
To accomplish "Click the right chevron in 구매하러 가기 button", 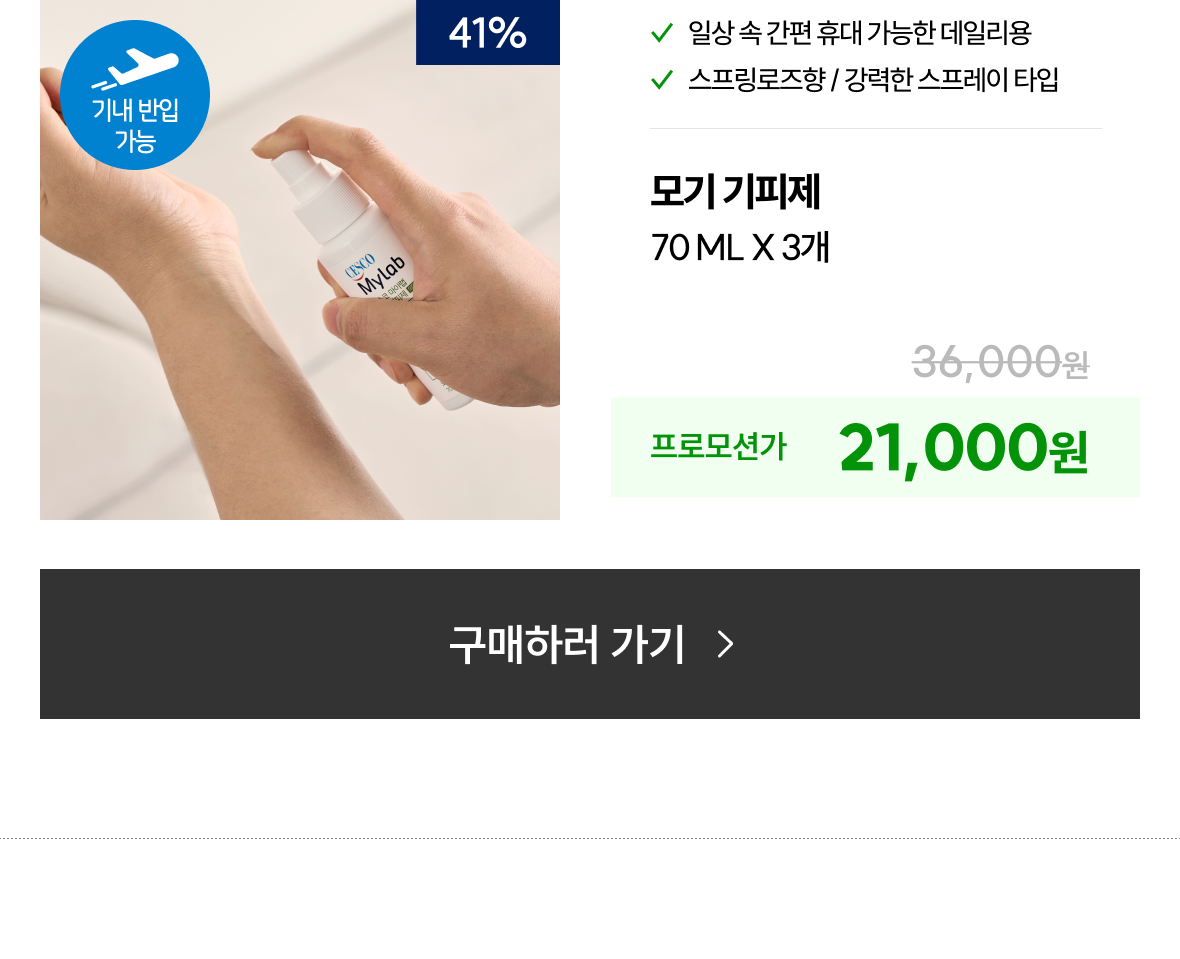I will tap(725, 644).
